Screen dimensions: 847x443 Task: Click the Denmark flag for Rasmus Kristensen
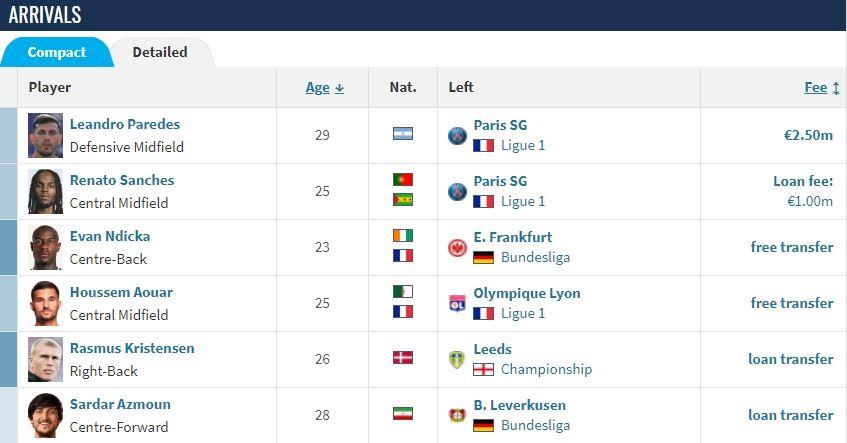click(403, 358)
